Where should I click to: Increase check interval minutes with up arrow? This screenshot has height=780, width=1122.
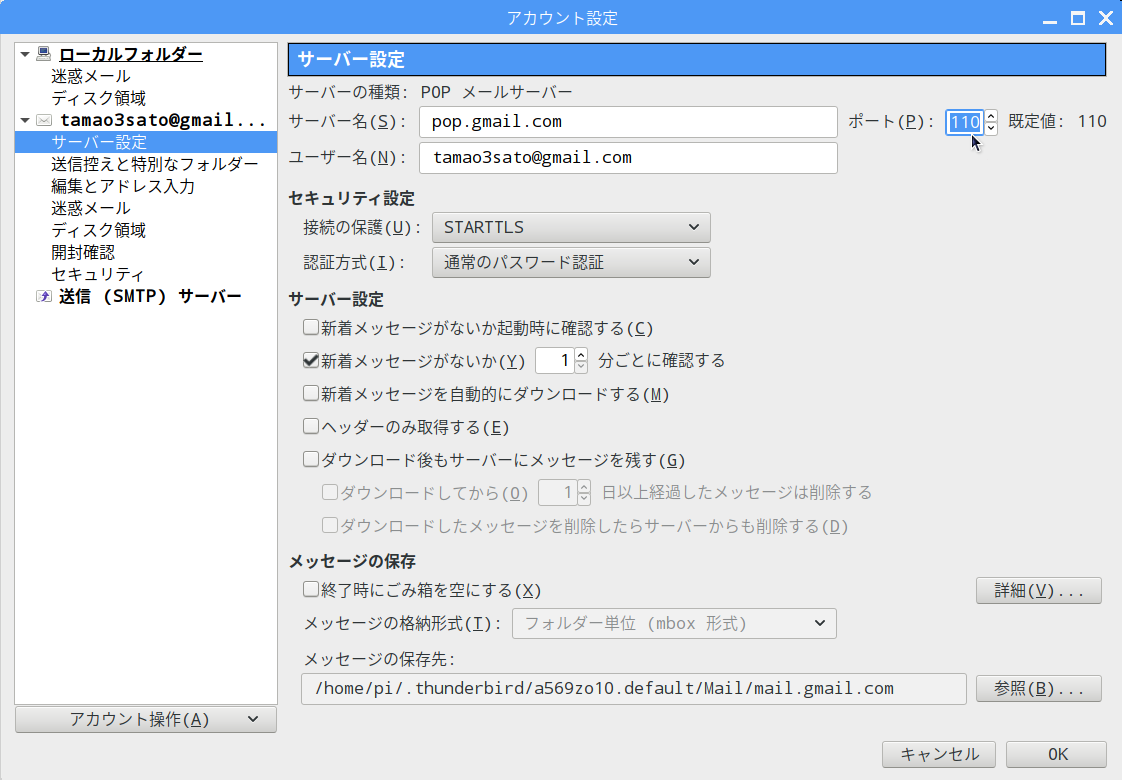pyautogui.click(x=581, y=355)
